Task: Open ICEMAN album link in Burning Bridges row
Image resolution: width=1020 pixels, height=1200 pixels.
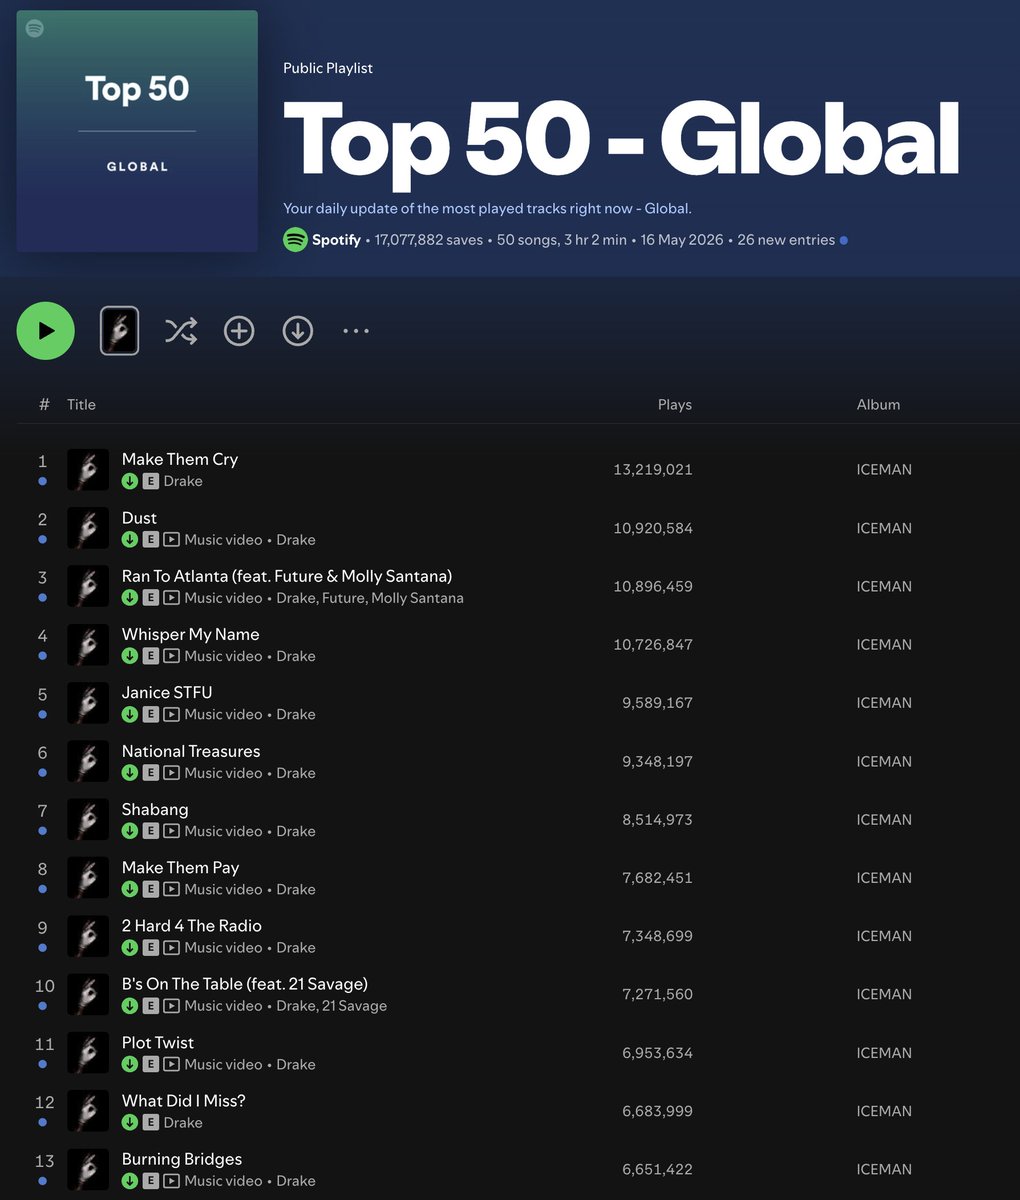Action: click(x=884, y=1169)
